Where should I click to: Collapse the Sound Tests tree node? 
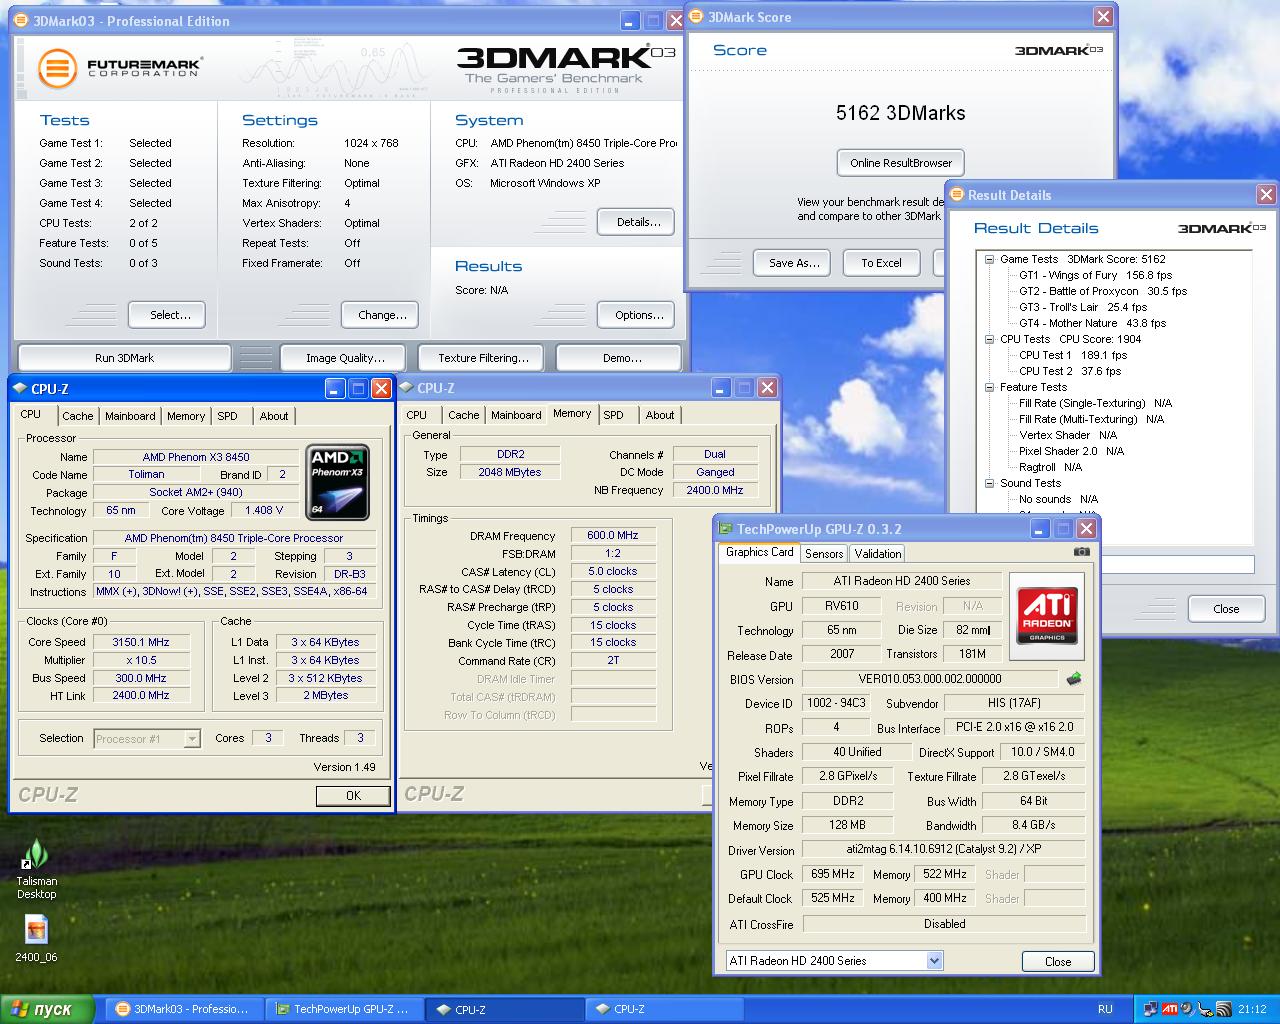pos(989,483)
